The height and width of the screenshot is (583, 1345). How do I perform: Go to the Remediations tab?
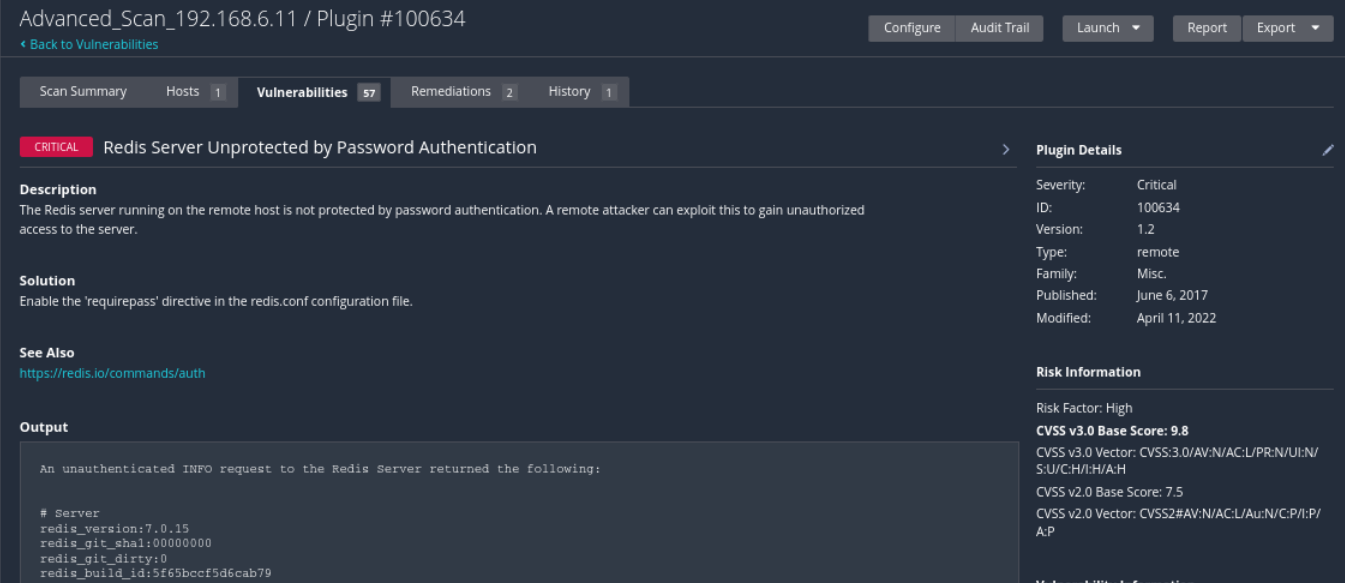451,92
